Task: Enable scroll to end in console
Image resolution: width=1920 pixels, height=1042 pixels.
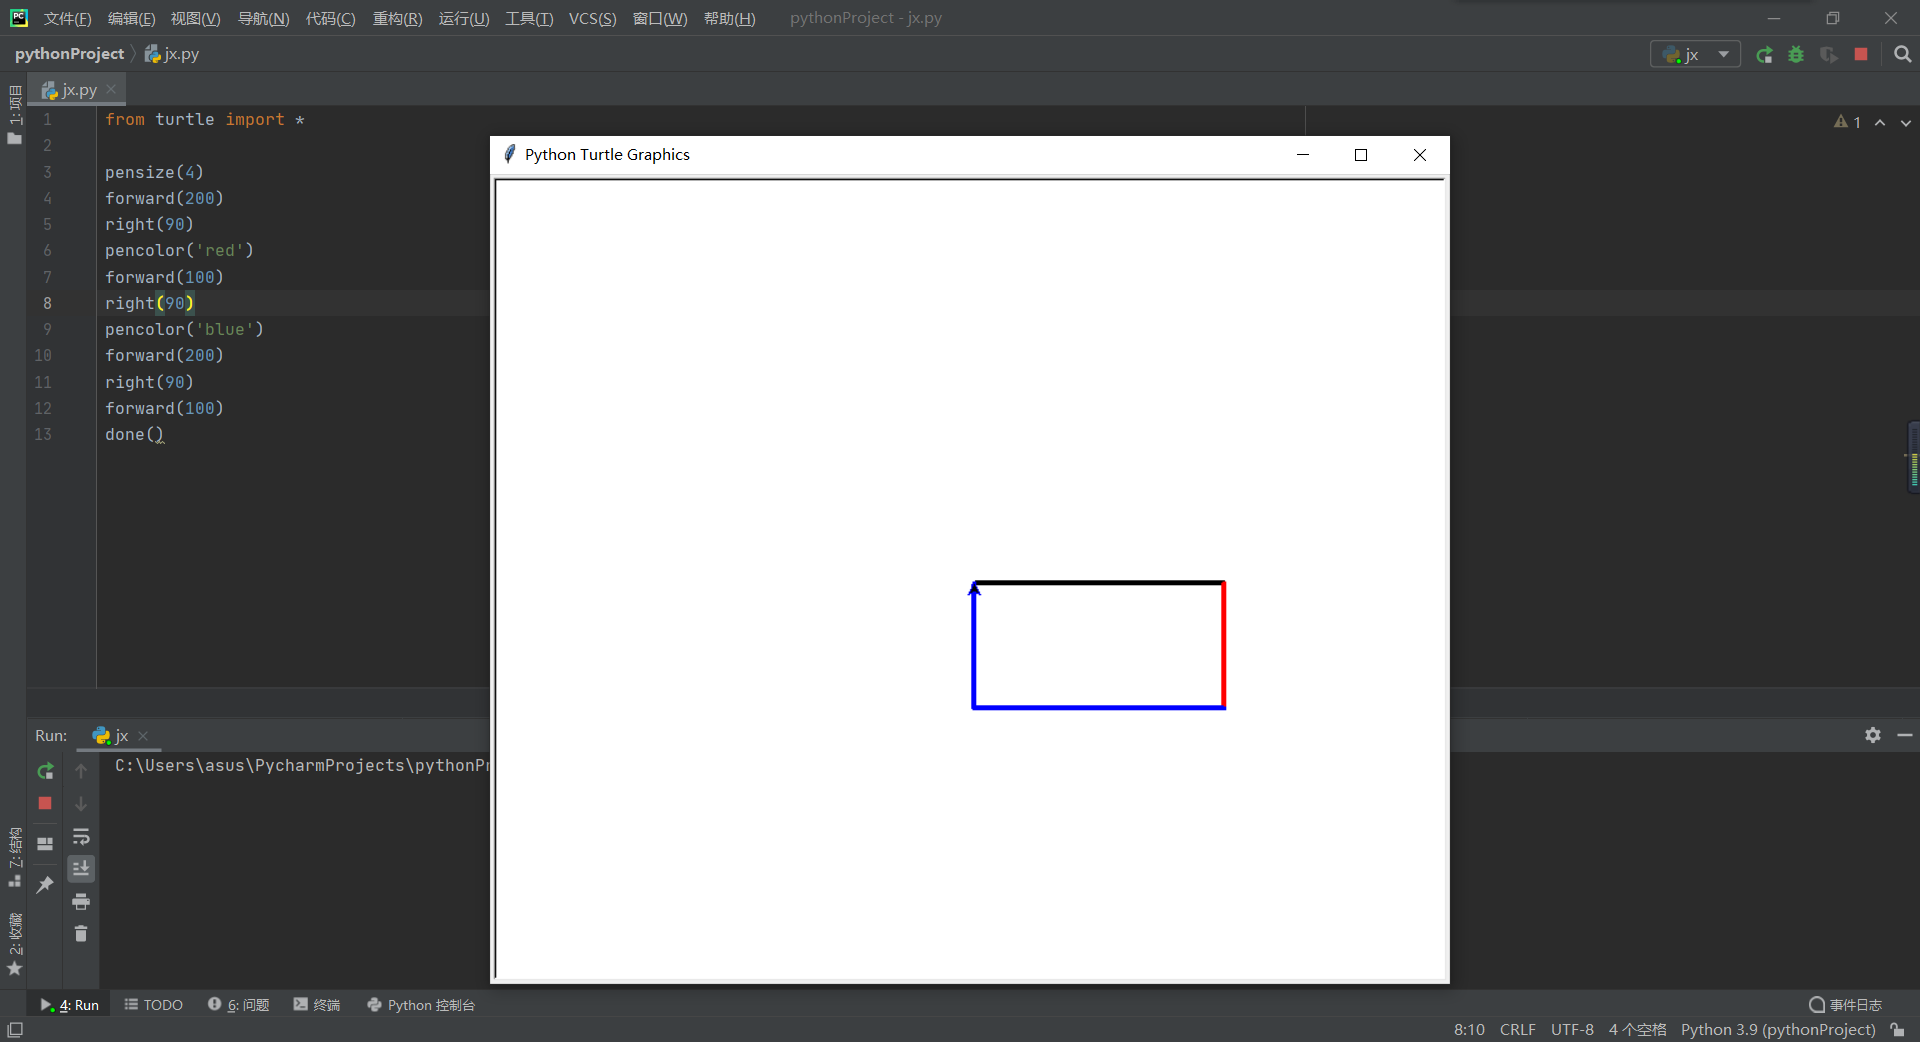Action: [81, 869]
